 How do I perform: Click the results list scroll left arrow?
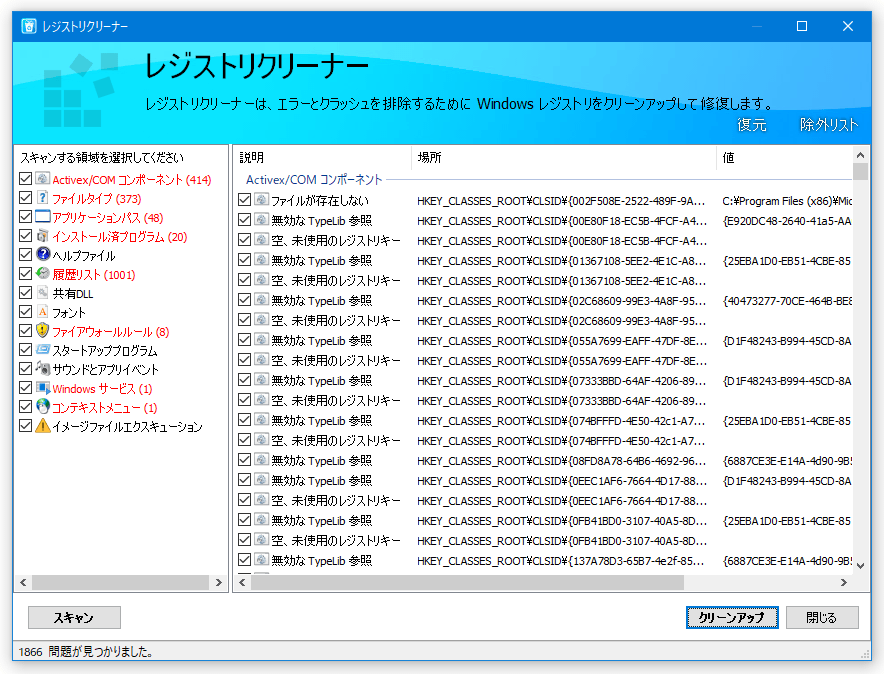(x=242, y=583)
